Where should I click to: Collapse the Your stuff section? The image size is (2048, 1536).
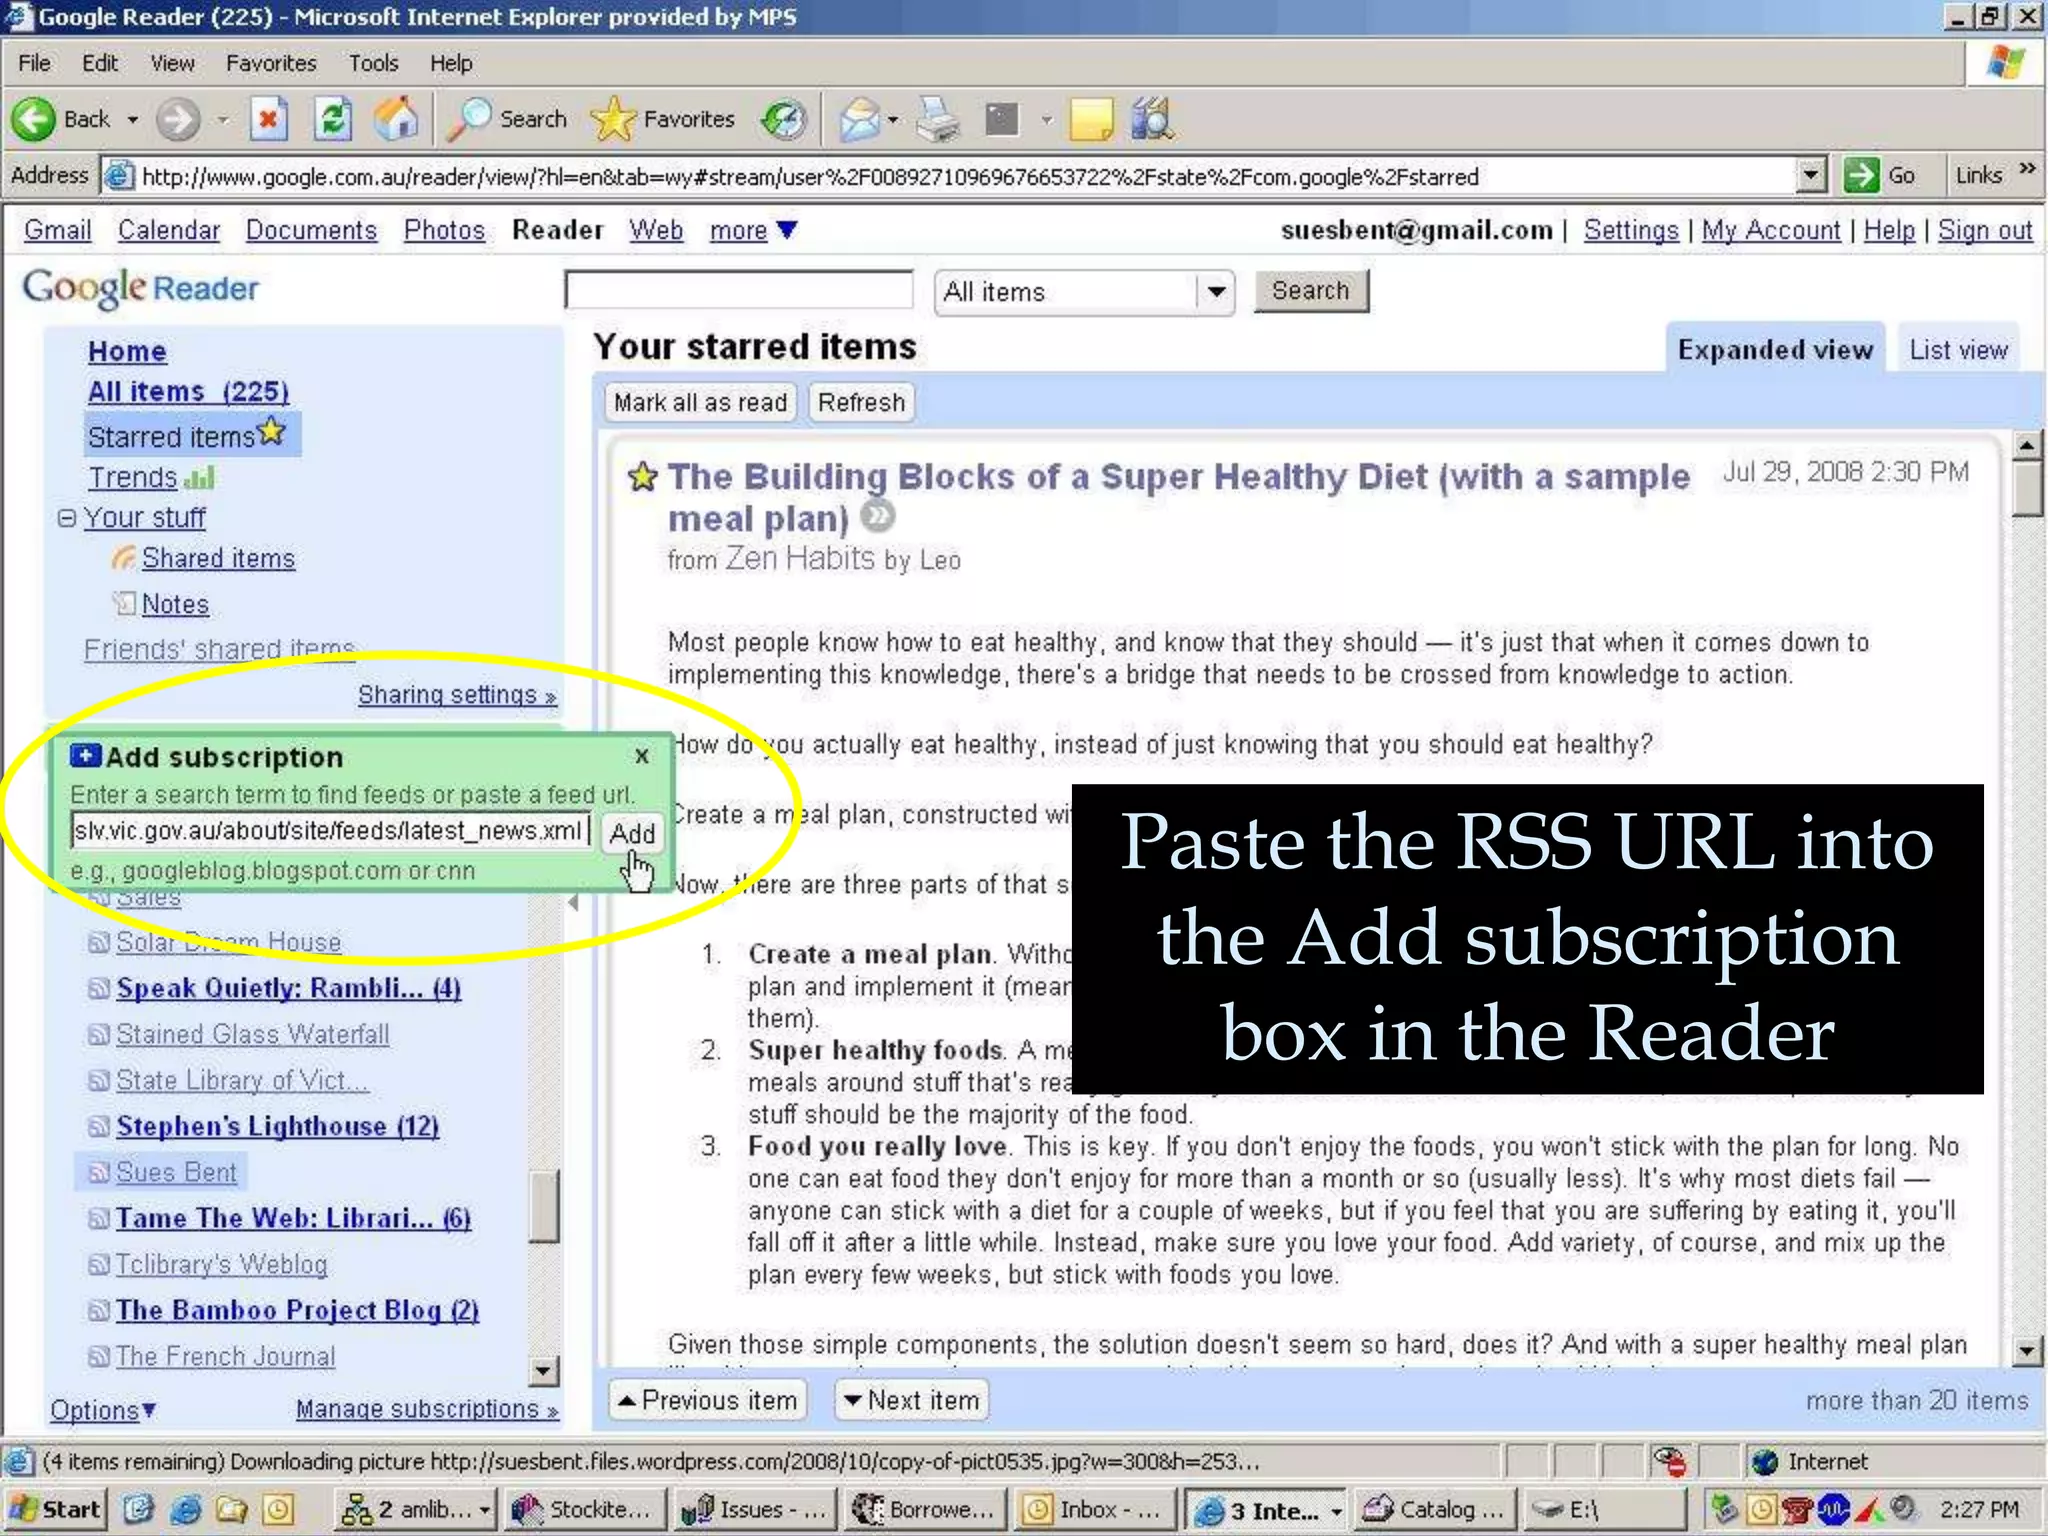pyautogui.click(x=66, y=518)
